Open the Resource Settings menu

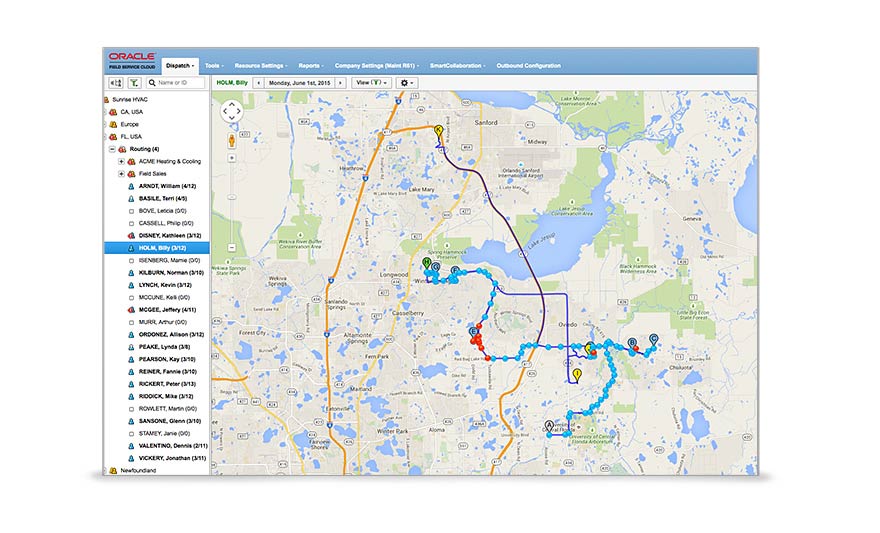261,66
